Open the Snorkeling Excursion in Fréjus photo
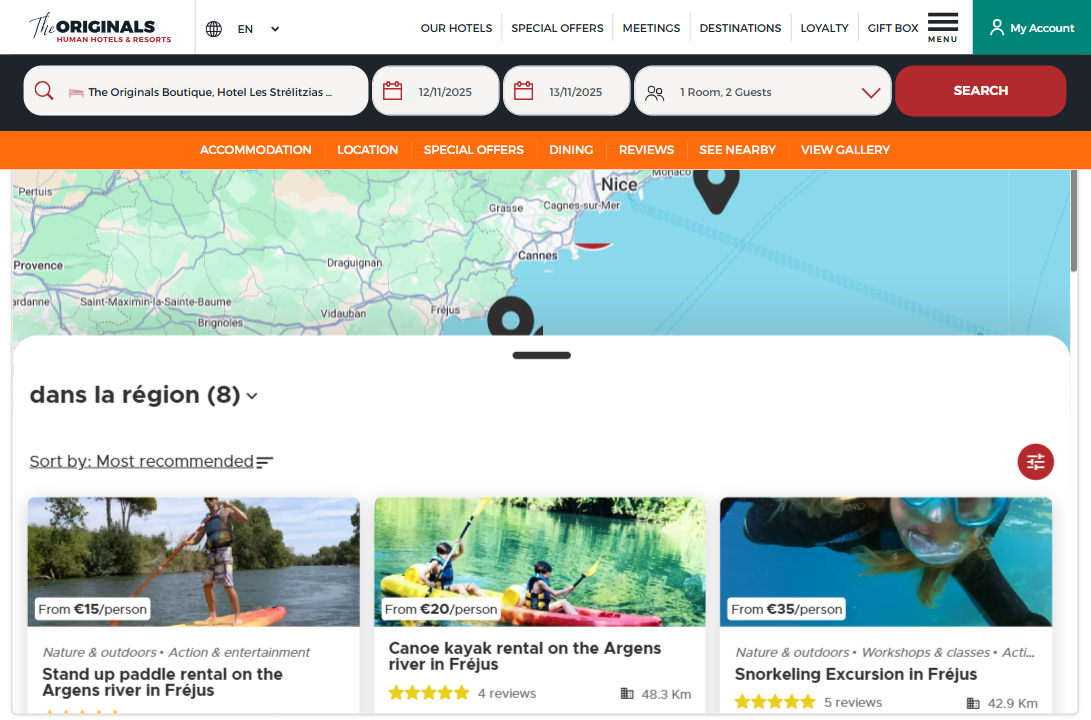This screenshot has width=1091, height=720. [885, 560]
